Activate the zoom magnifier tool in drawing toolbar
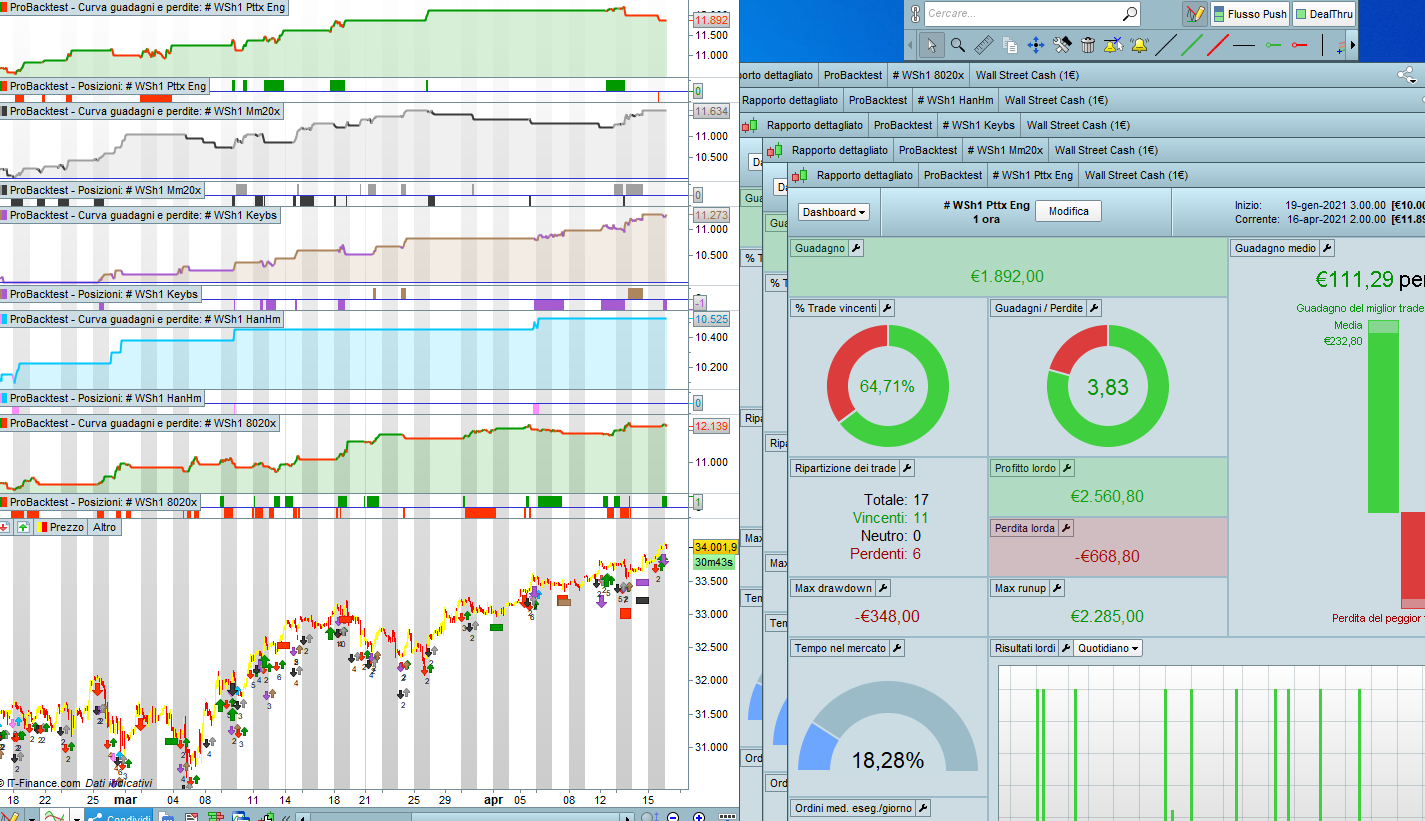Screen dimensions: 1425x821 [x=958, y=45]
